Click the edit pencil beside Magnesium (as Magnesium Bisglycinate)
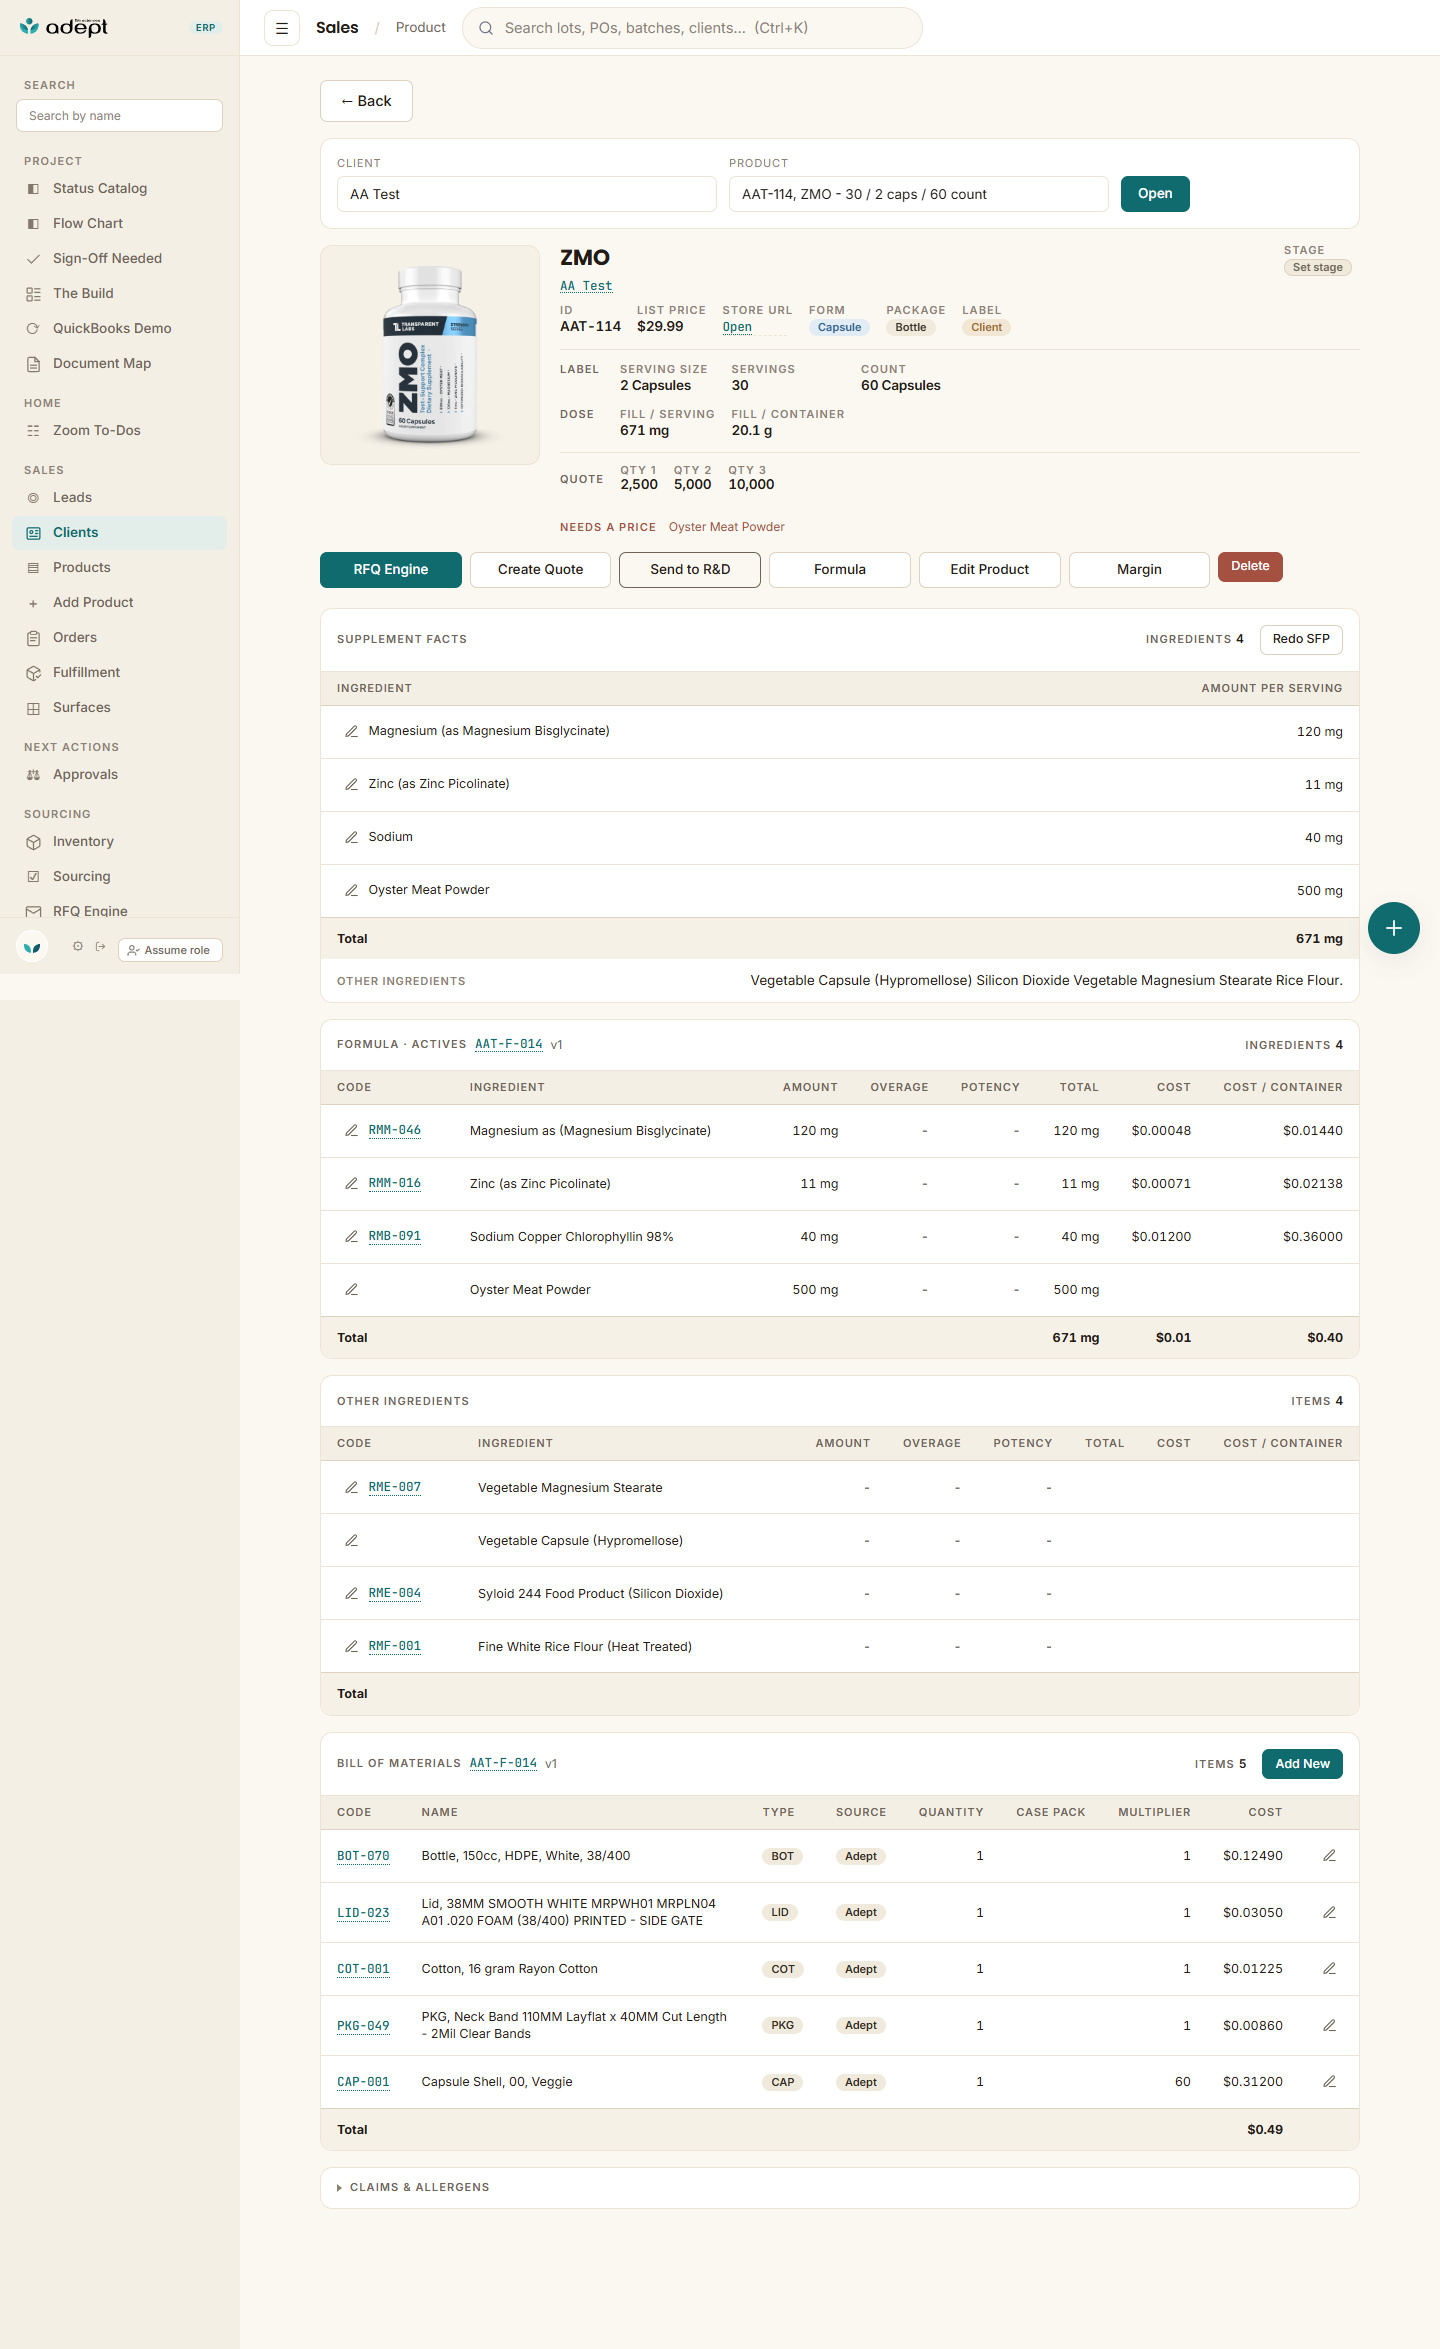The image size is (1440, 2349). point(351,732)
